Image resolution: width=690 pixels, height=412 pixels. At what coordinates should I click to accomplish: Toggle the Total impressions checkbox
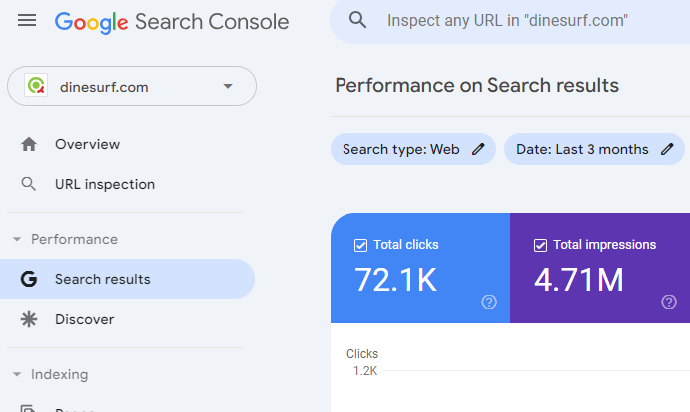tap(540, 245)
